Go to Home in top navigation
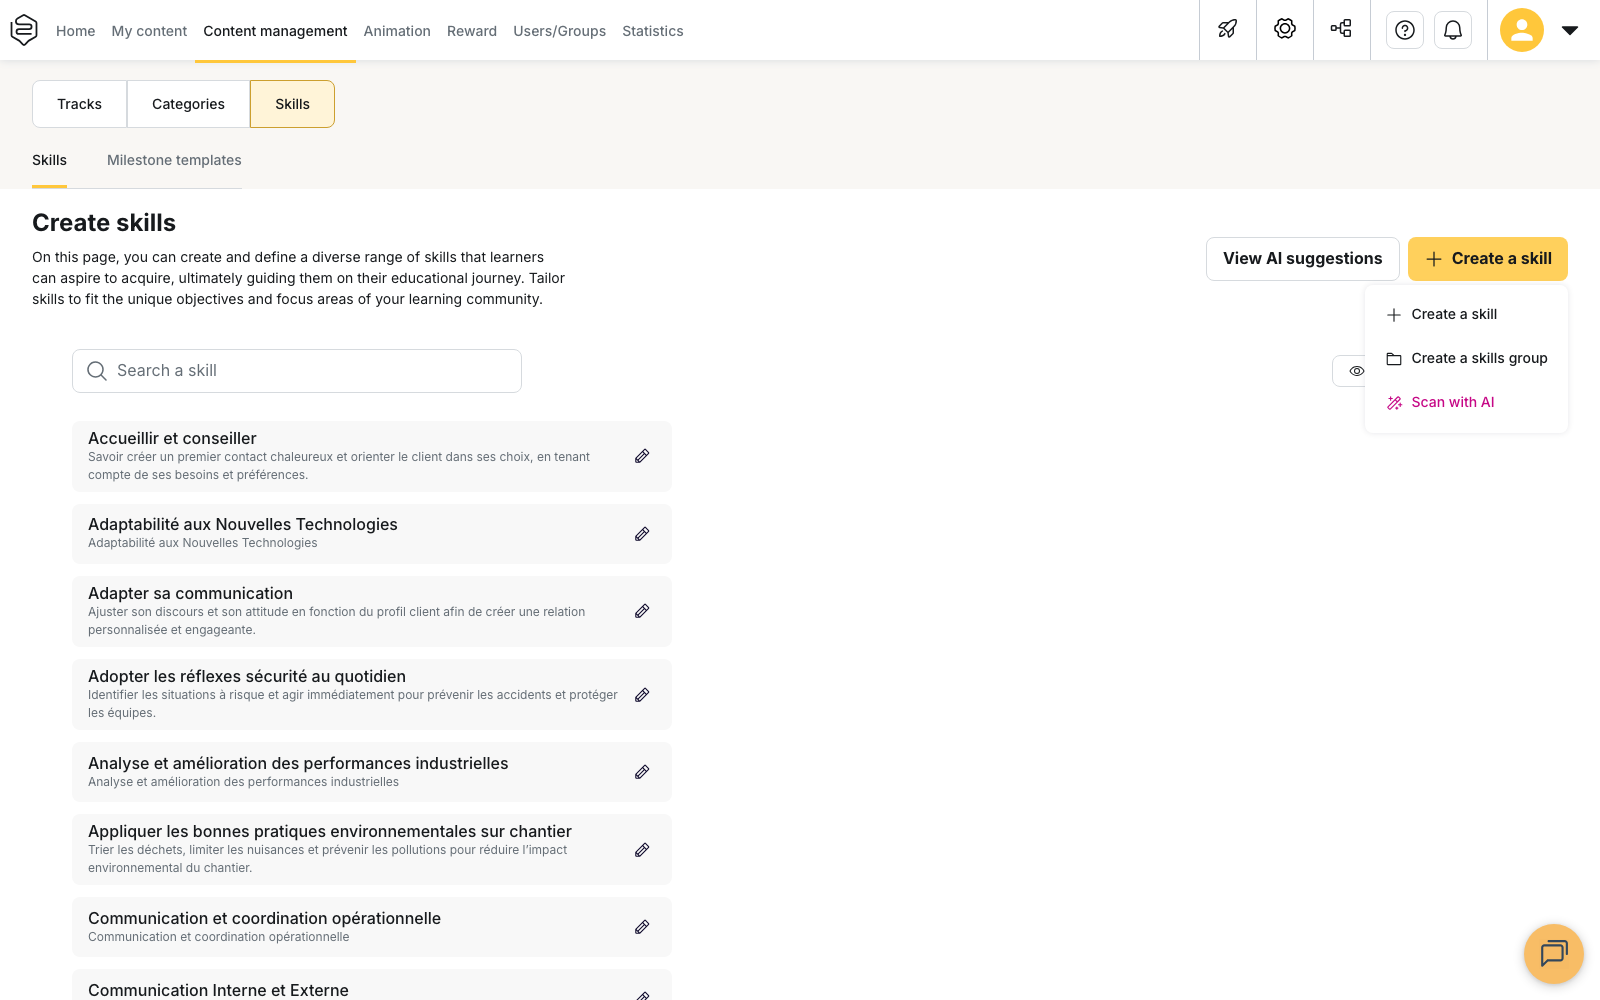The width and height of the screenshot is (1600, 1000). (76, 31)
